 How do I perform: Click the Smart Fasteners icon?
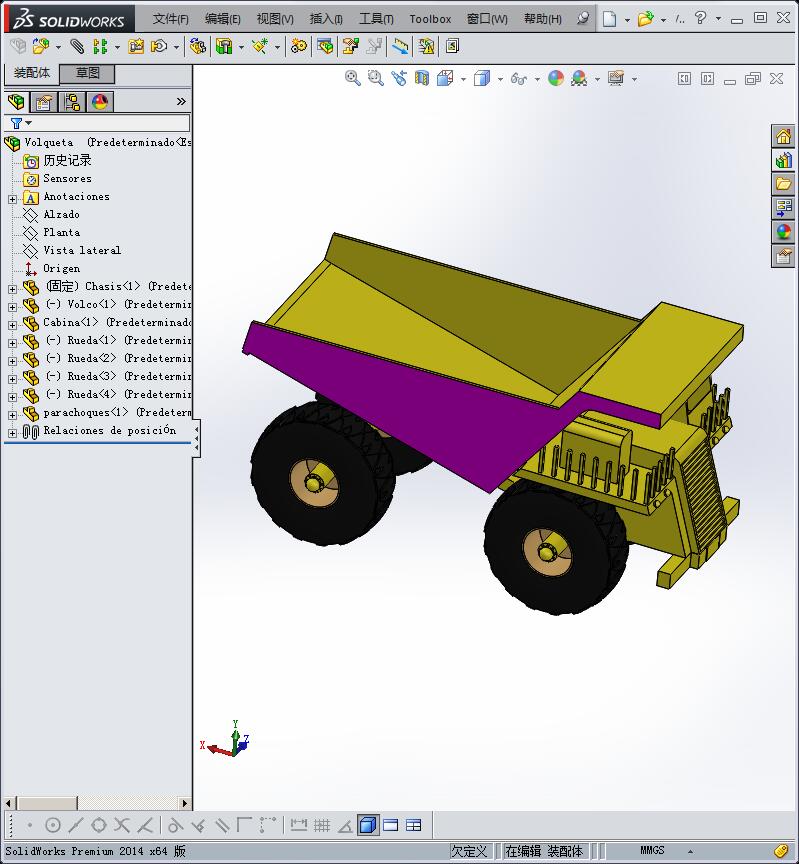[136, 46]
